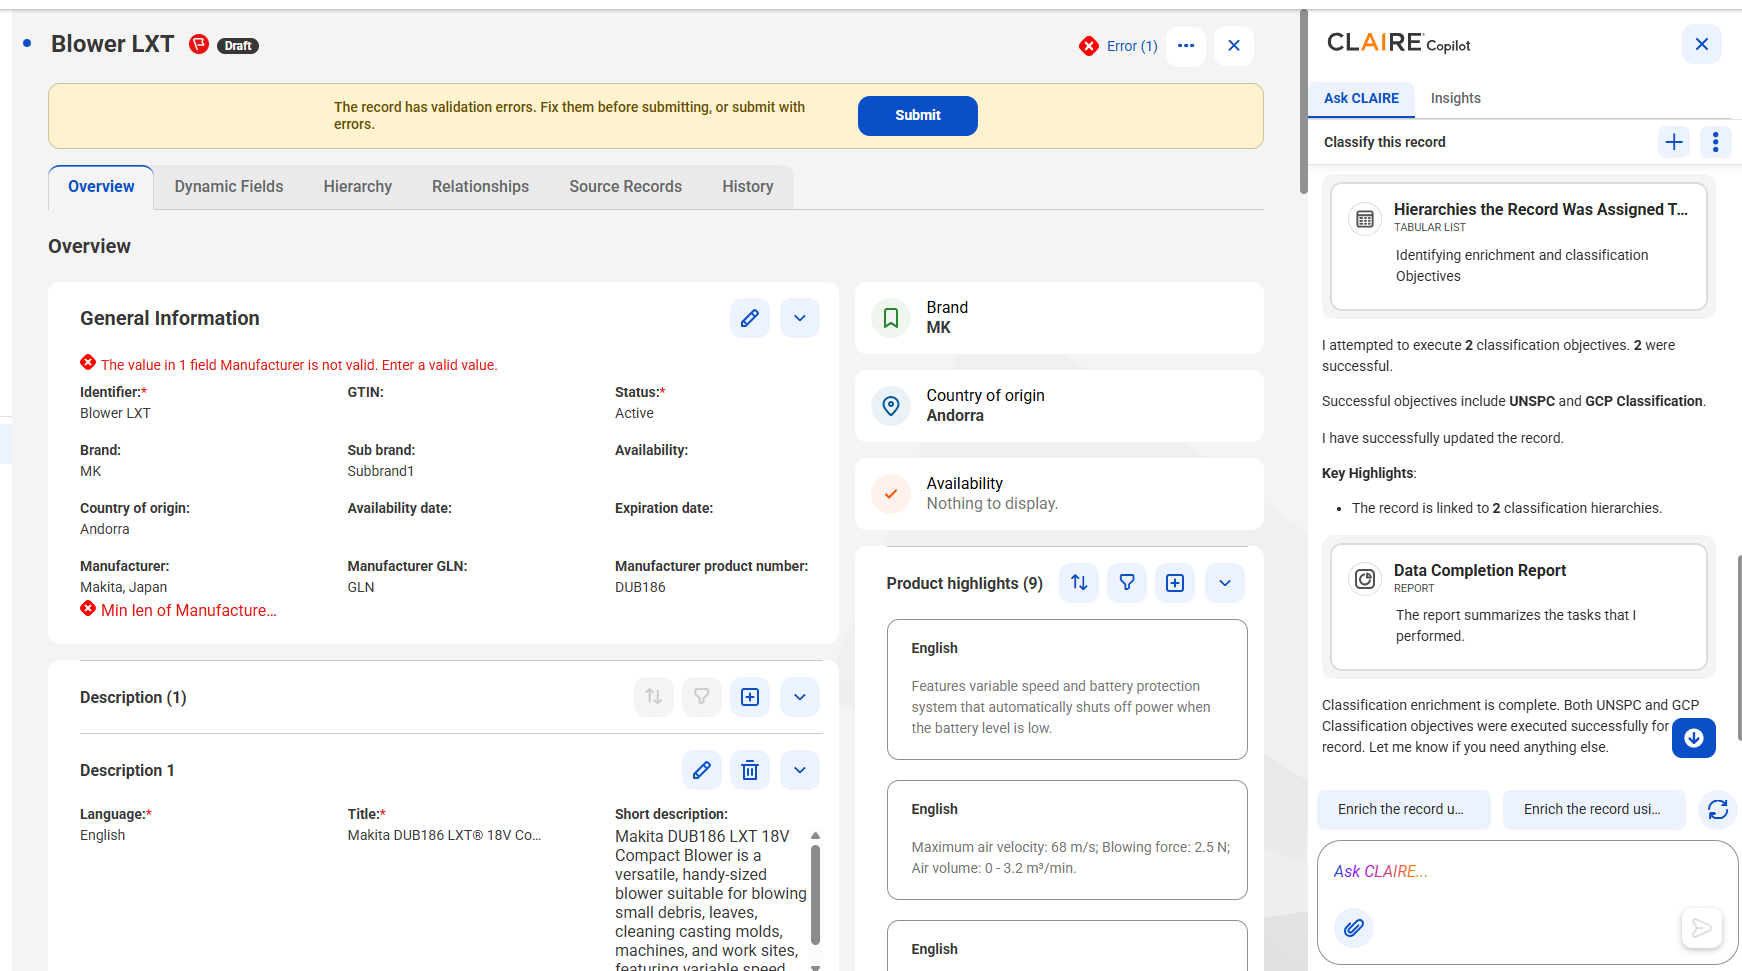Send the CLAIRE message

(x=1701, y=928)
